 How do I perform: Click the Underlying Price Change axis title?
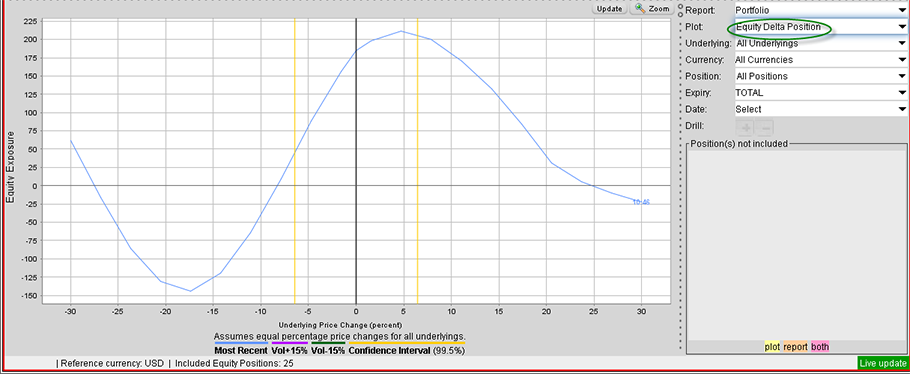click(x=340, y=325)
